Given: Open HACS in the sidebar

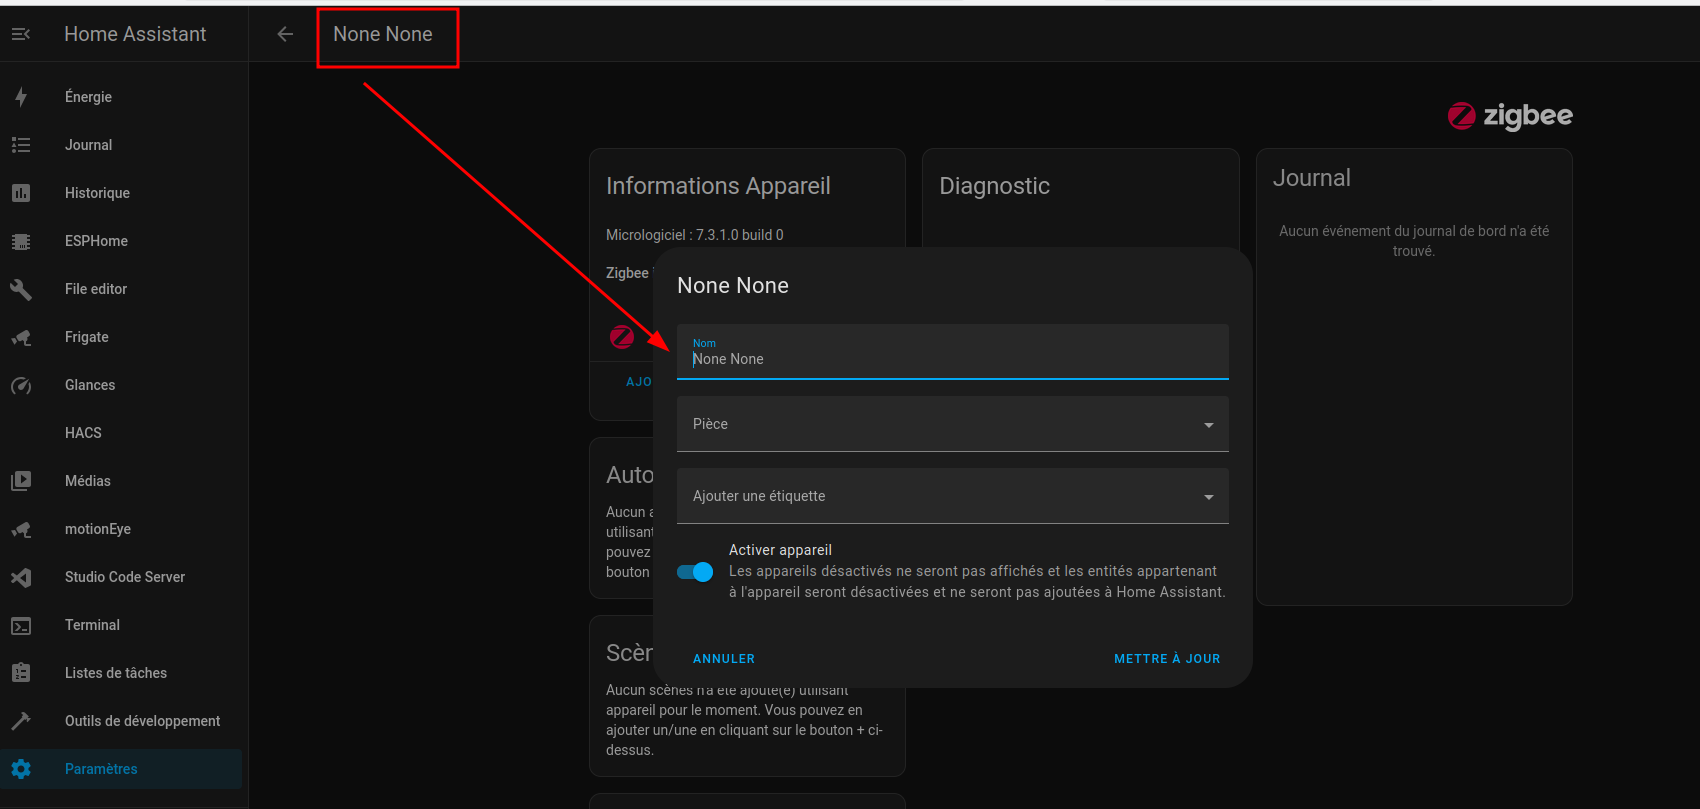Looking at the screenshot, I should (x=121, y=433).
